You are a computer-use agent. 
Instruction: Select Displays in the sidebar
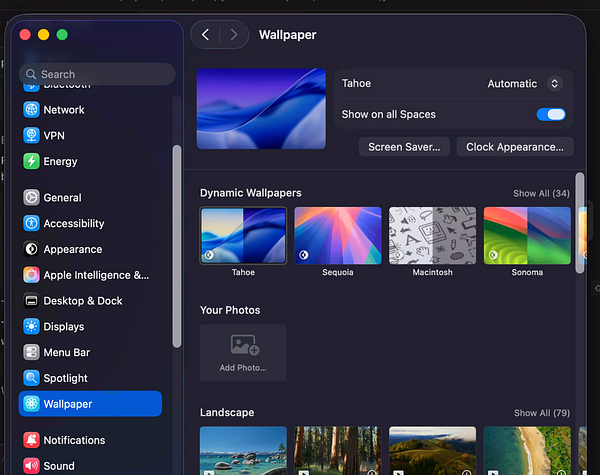90,326
